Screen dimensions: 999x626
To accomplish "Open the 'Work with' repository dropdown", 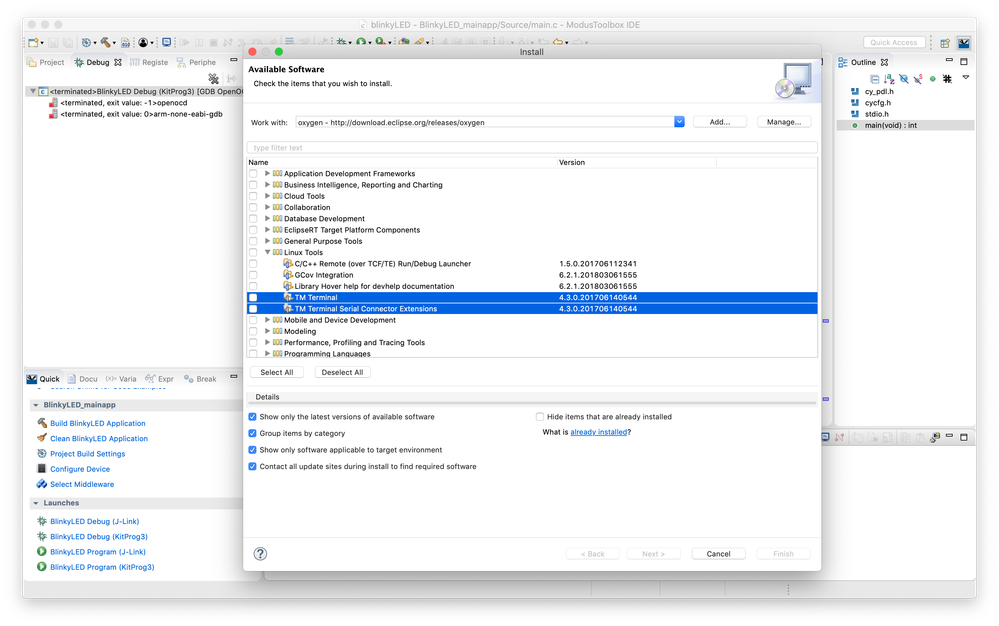I will [x=679, y=121].
